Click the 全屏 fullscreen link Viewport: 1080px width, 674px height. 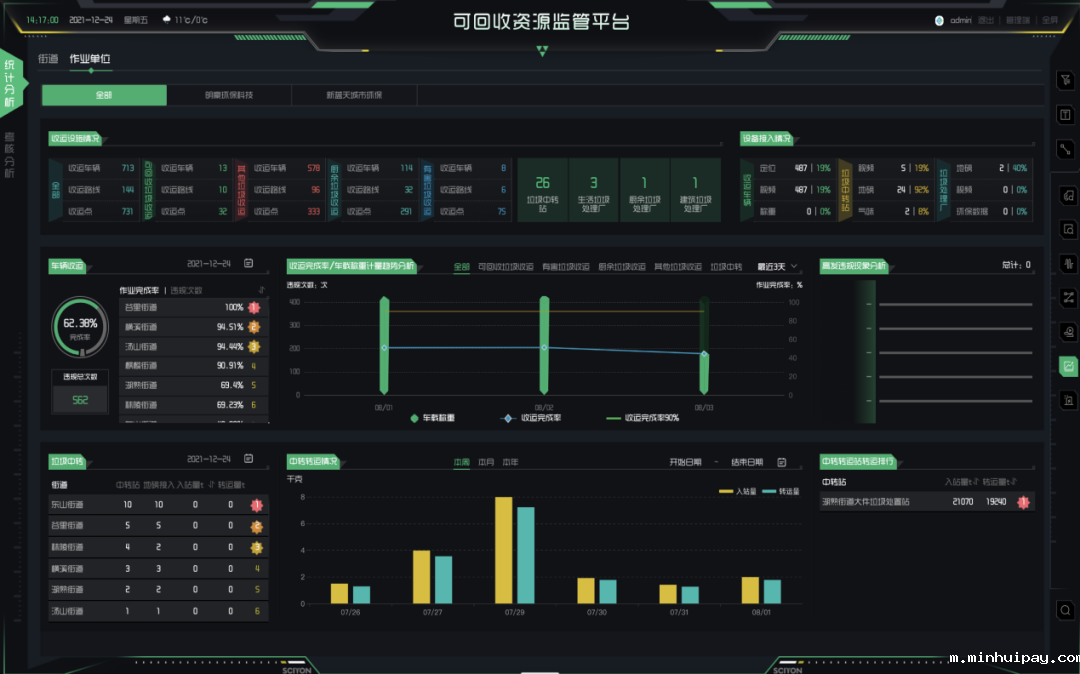[1050, 20]
